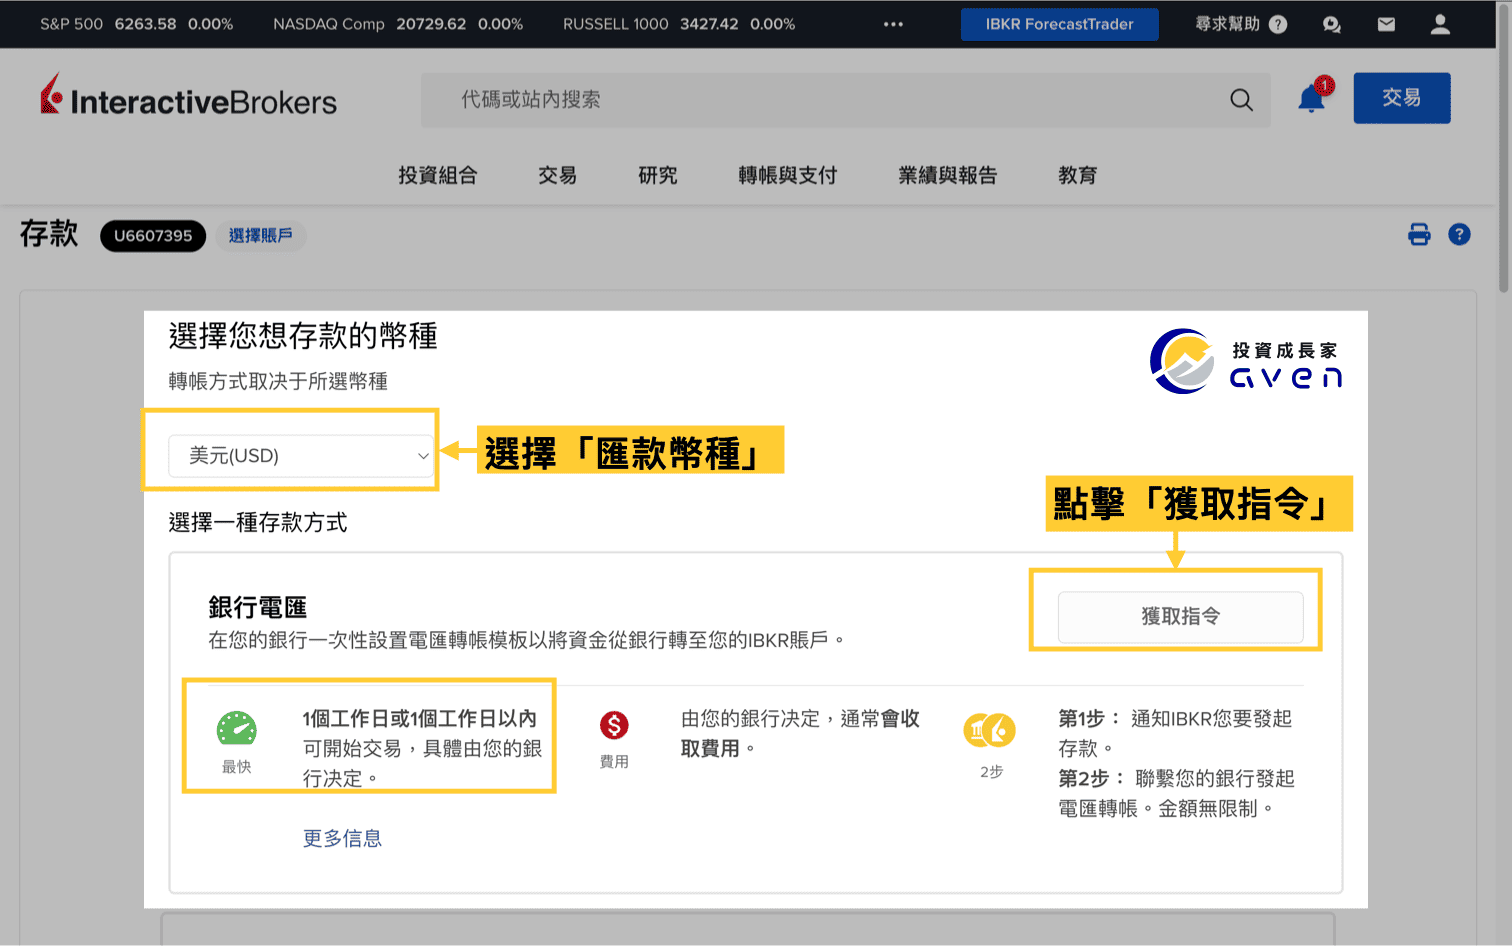1512x946 pixels.
Task: Click the help question mark next to 尋求幫助
Action: [x=1278, y=24]
